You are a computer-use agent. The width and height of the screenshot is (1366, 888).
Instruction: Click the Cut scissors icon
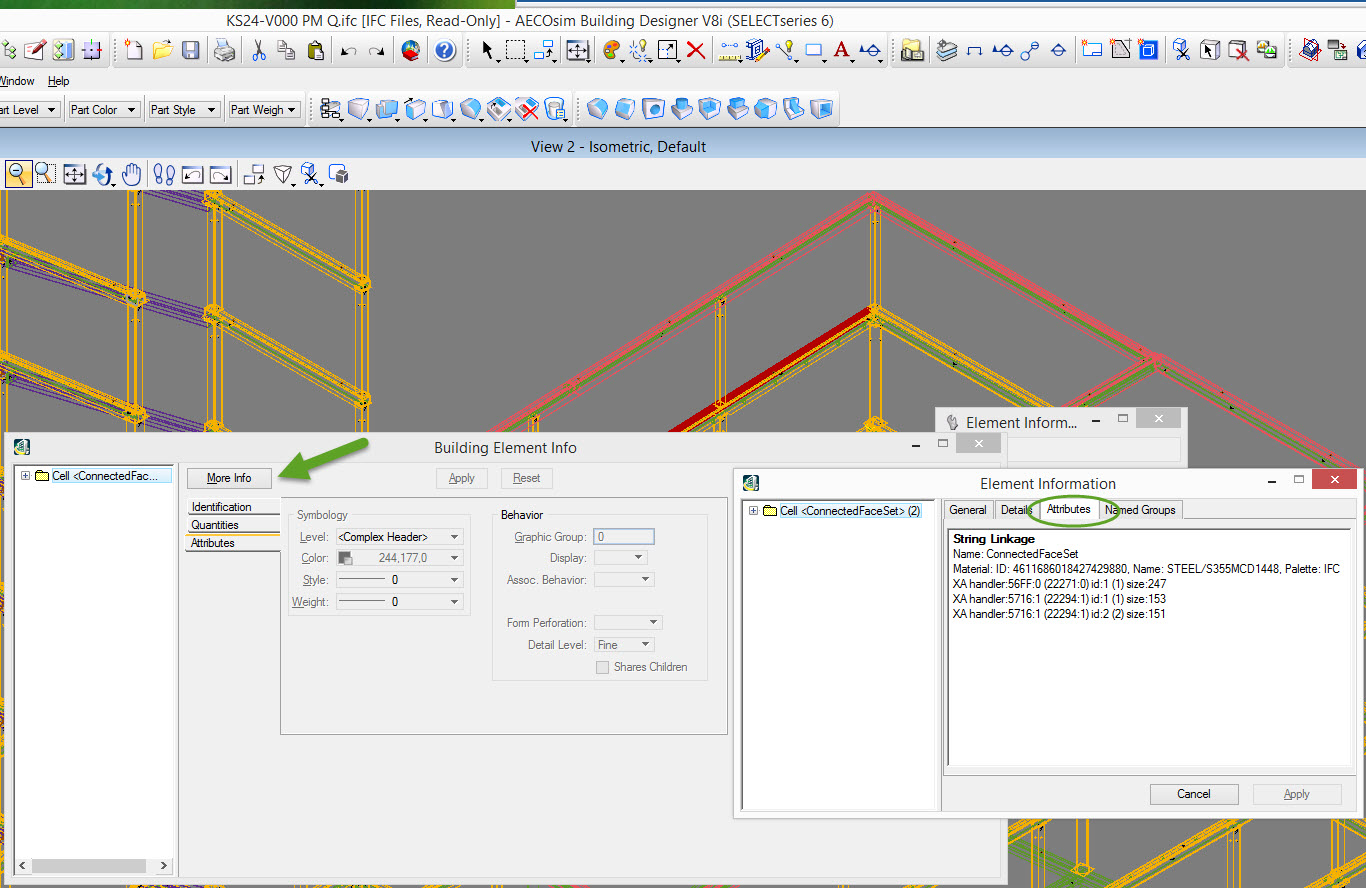point(258,50)
